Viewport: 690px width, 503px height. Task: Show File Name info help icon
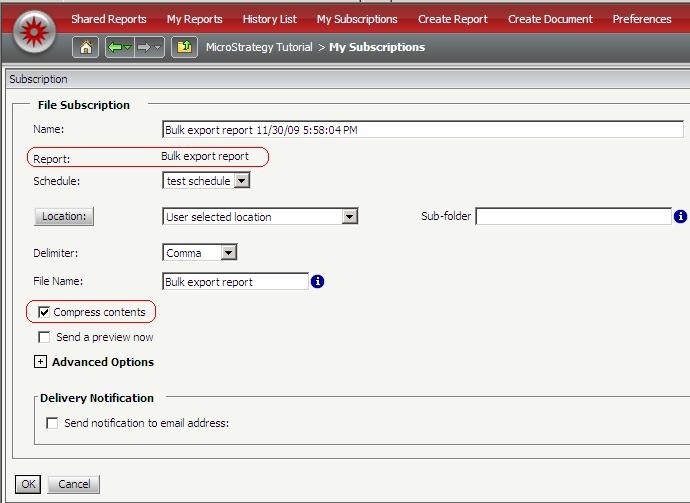[x=317, y=281]
